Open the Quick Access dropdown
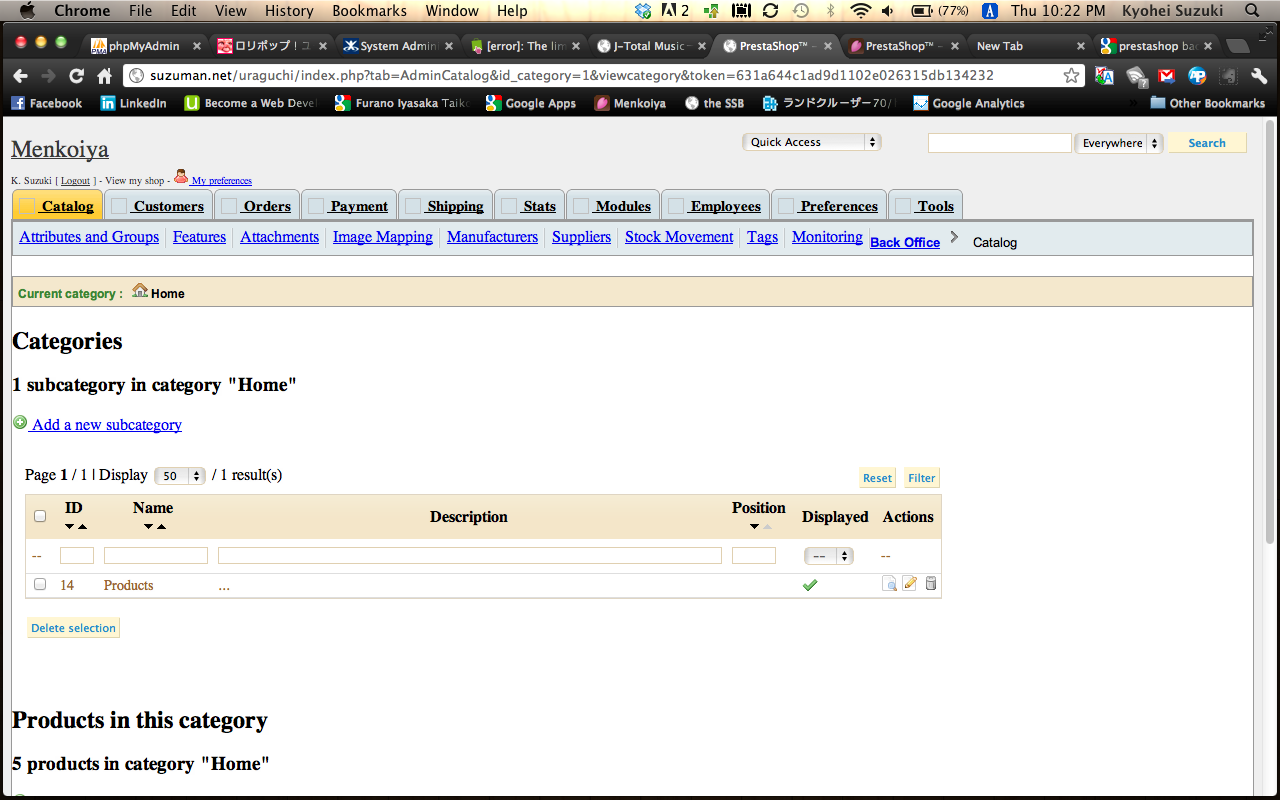 [811, 142]
